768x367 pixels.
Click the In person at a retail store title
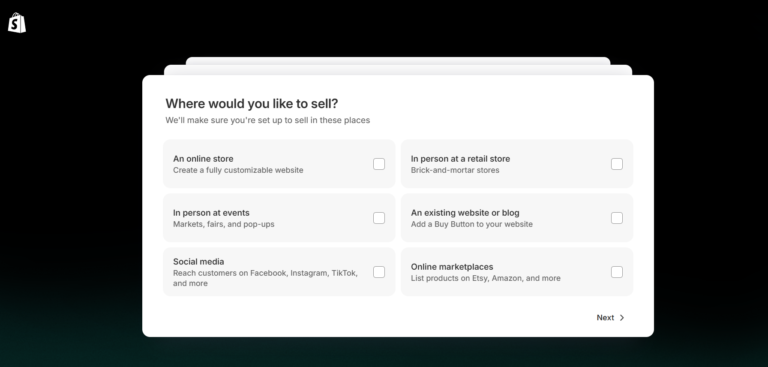pos(460,159)
